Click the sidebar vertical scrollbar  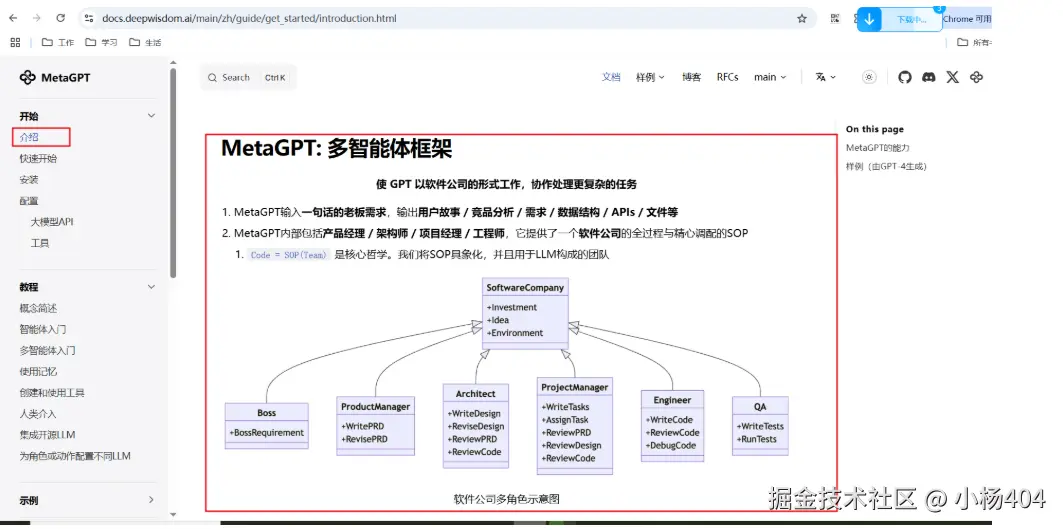click(173, 173)
